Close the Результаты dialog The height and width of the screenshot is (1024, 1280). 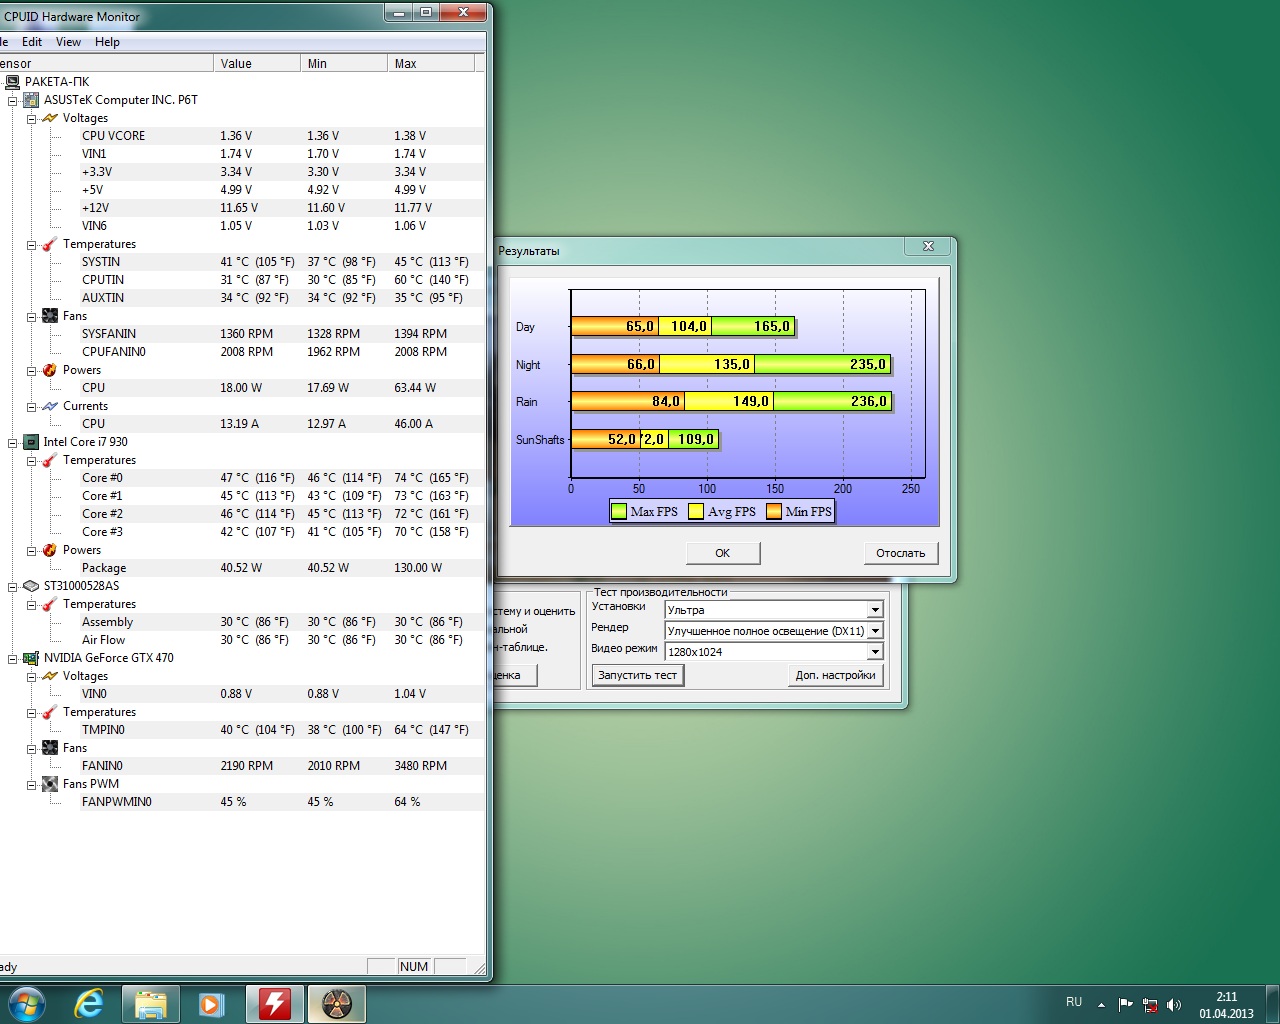(928, 246)
